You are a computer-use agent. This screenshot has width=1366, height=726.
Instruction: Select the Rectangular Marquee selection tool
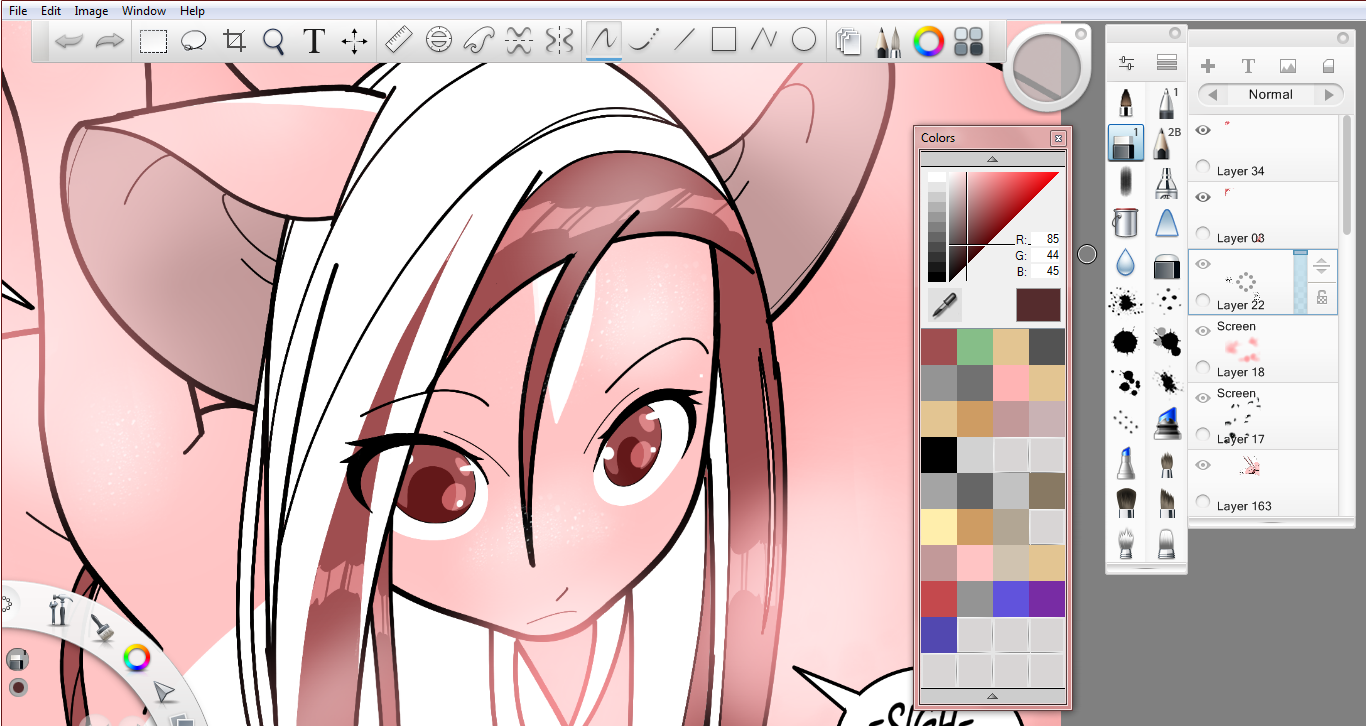coord(153,41)
